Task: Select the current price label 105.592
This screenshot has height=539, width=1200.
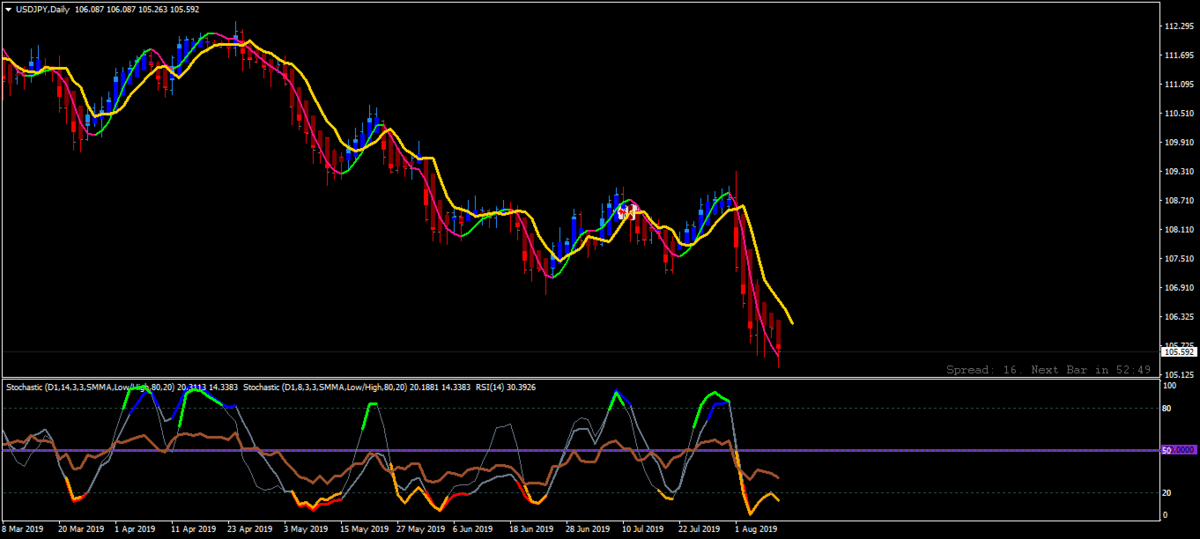Action: (x=1179, y=352)
